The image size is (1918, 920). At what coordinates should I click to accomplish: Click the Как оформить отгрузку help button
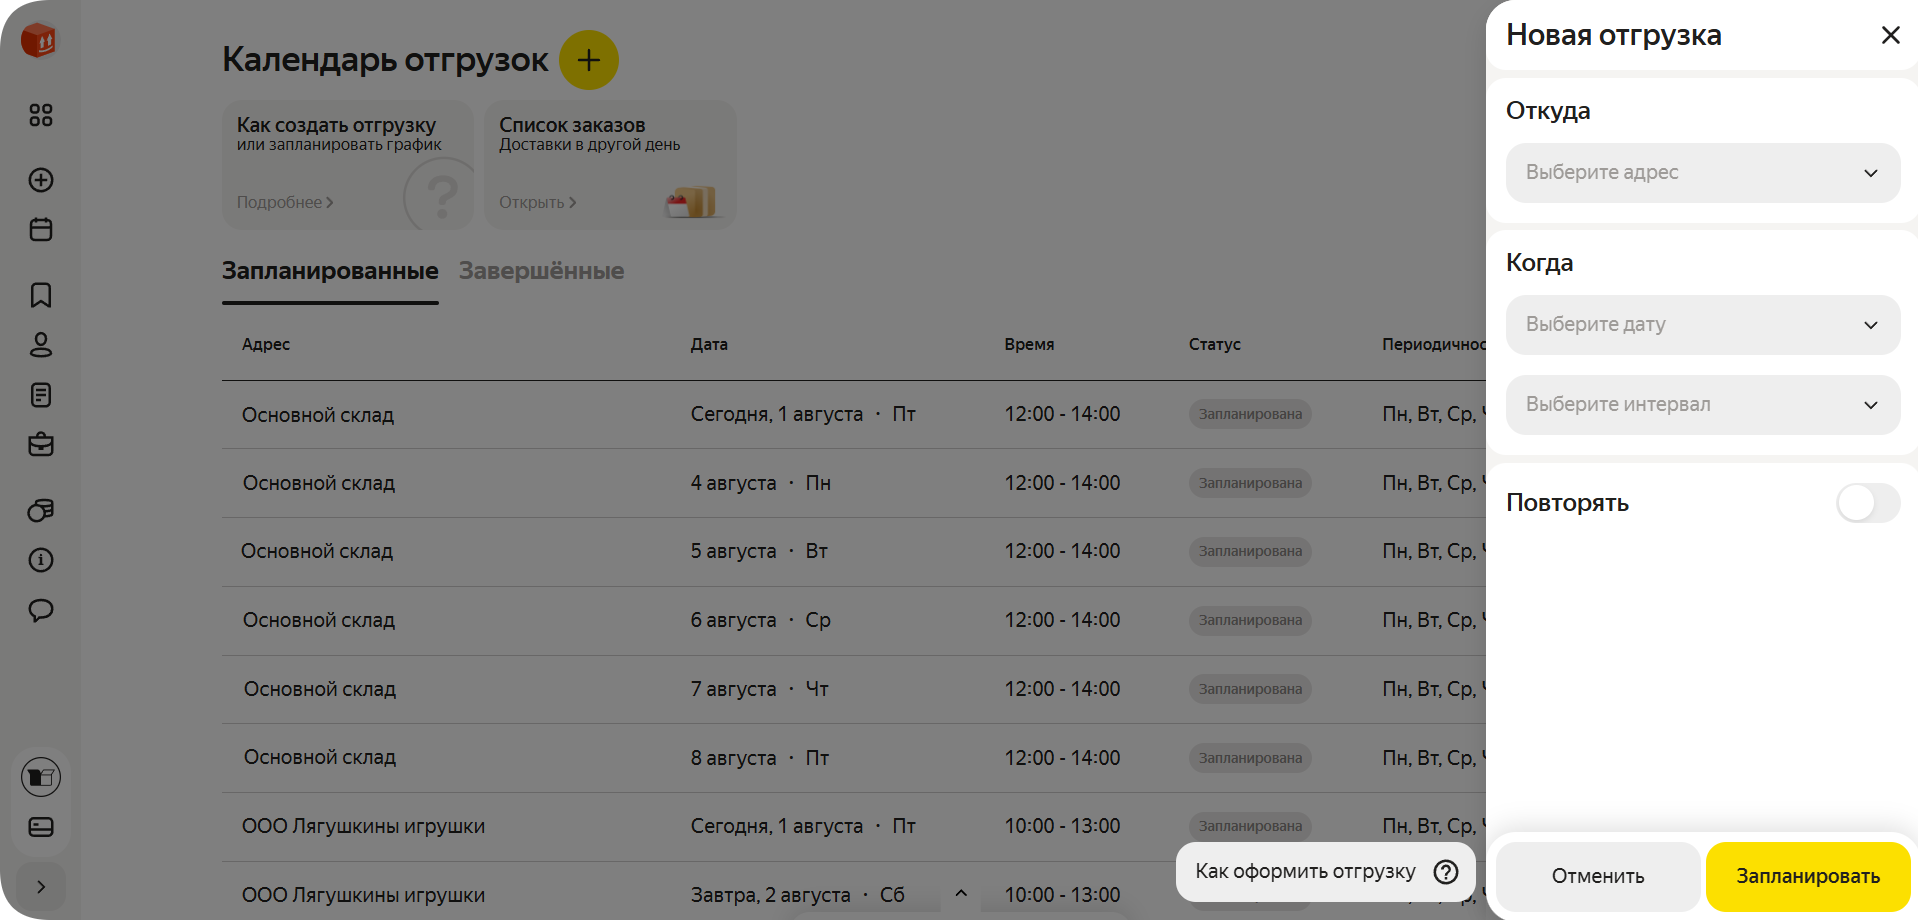point(1325,872)
